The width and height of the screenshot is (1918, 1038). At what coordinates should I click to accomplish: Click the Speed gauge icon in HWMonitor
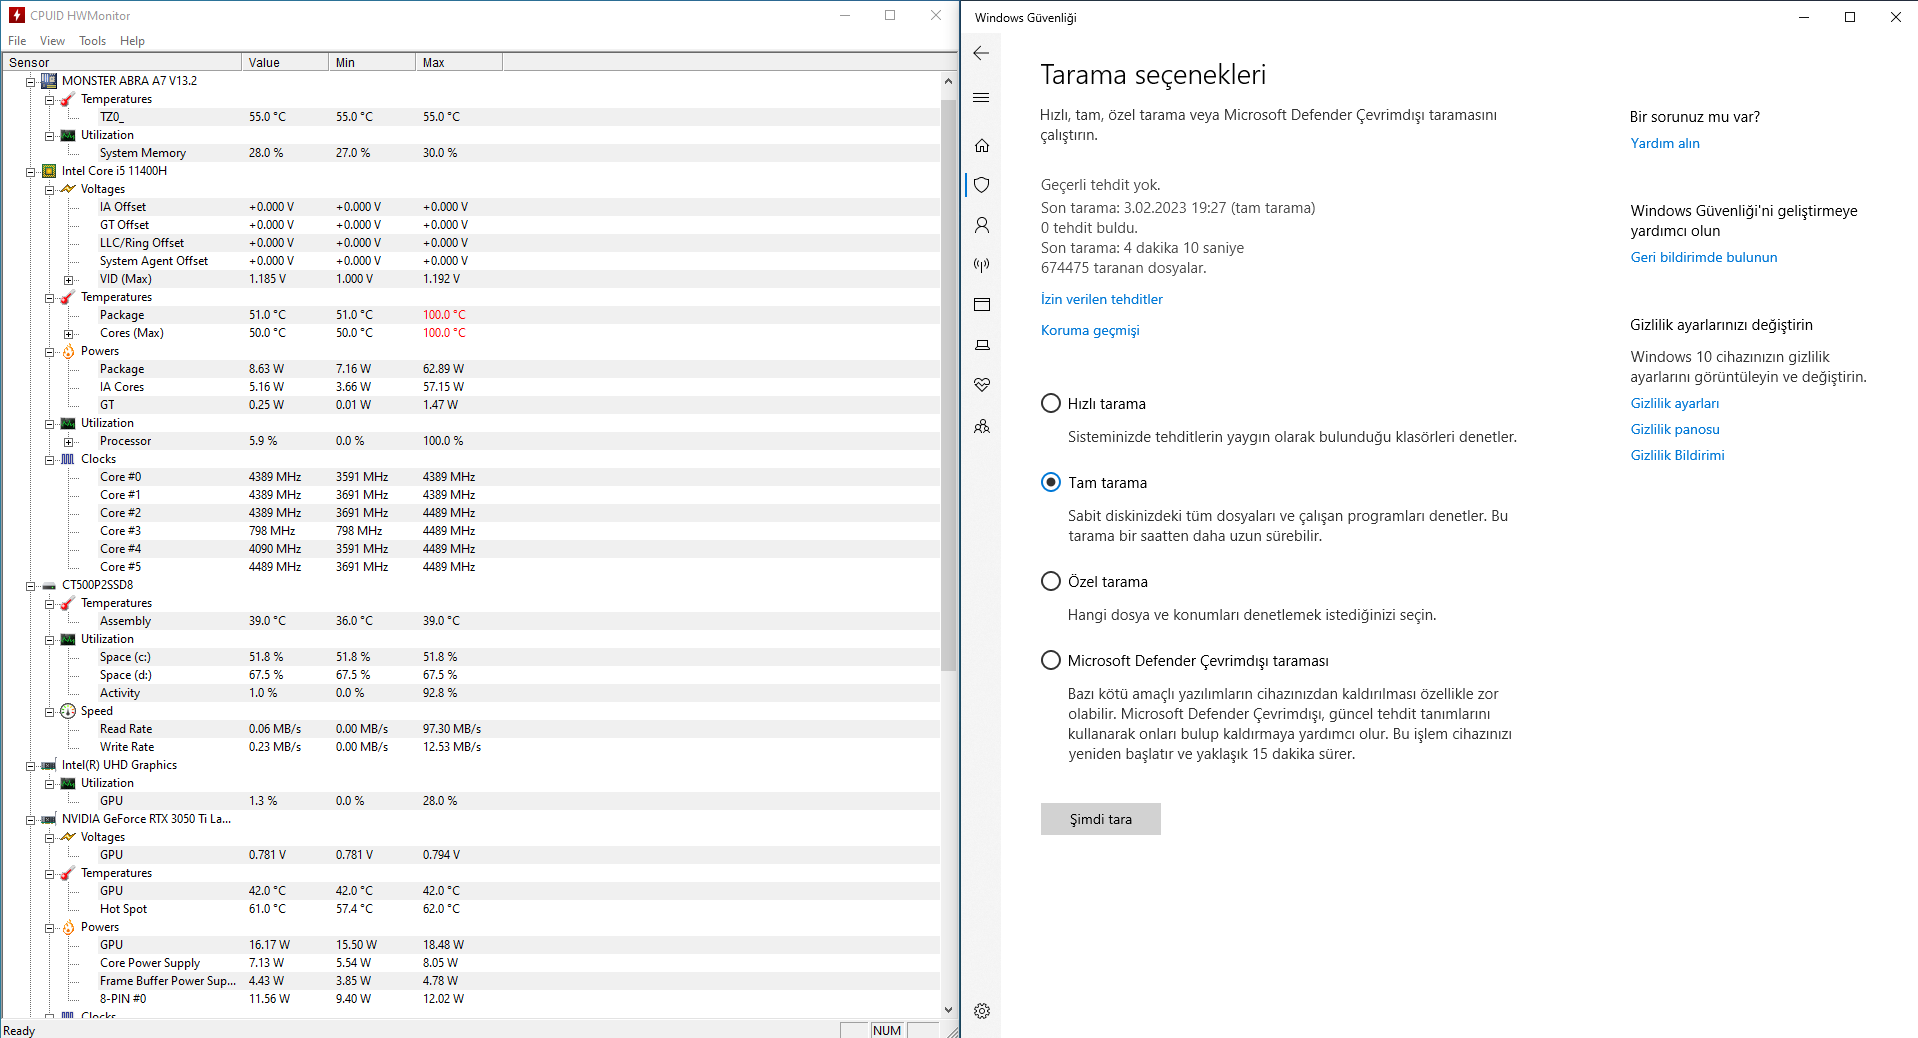pyautogui.click(x=68, y=711)
